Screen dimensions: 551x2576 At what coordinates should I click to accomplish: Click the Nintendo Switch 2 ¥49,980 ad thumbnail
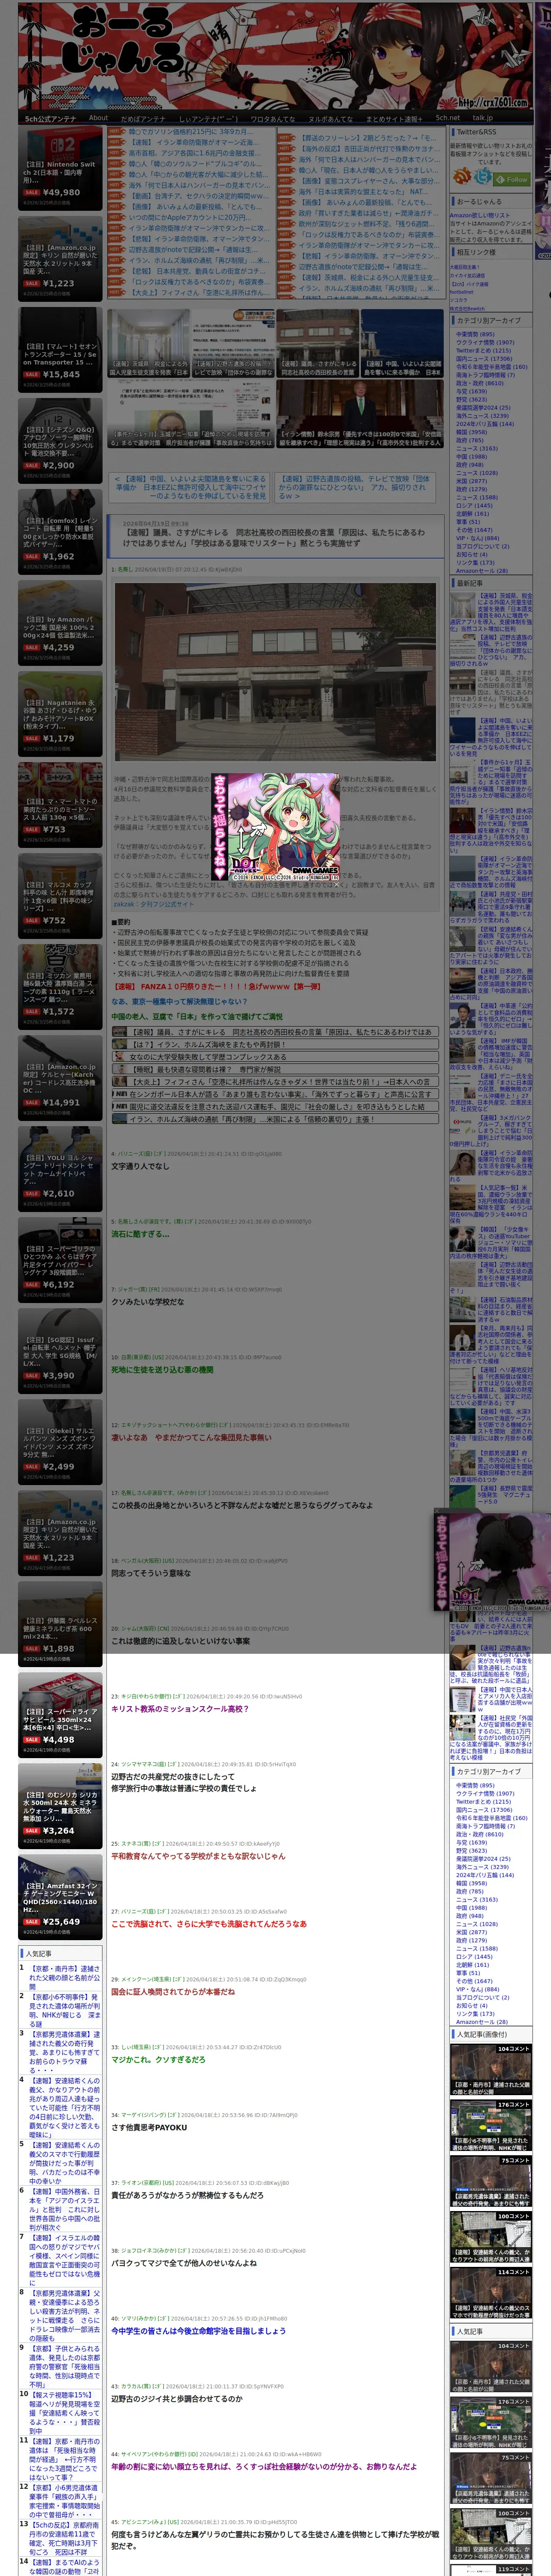click(60, 168)
